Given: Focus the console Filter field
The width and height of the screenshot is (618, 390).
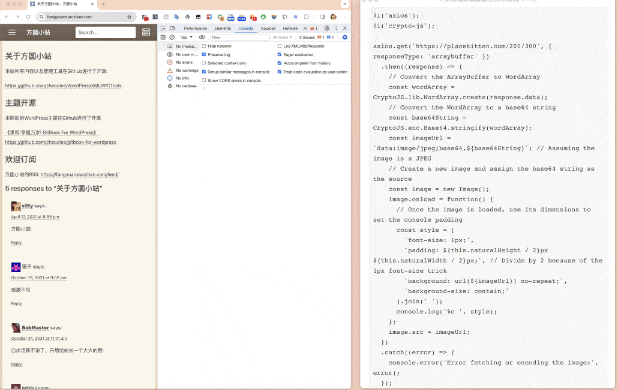Looking at the screenshot, I should click(240, 37).
